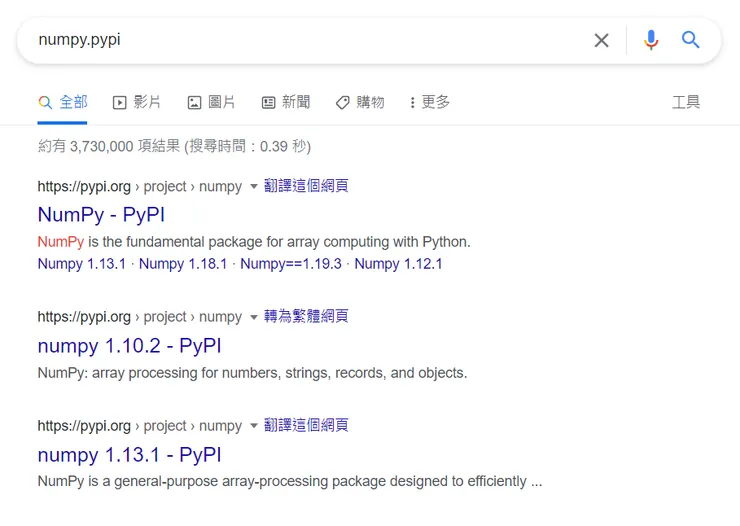
Task: Expand the dropdown arrow beside the numpy 1.10.2 URL
Action: click(x=254, y=317)
